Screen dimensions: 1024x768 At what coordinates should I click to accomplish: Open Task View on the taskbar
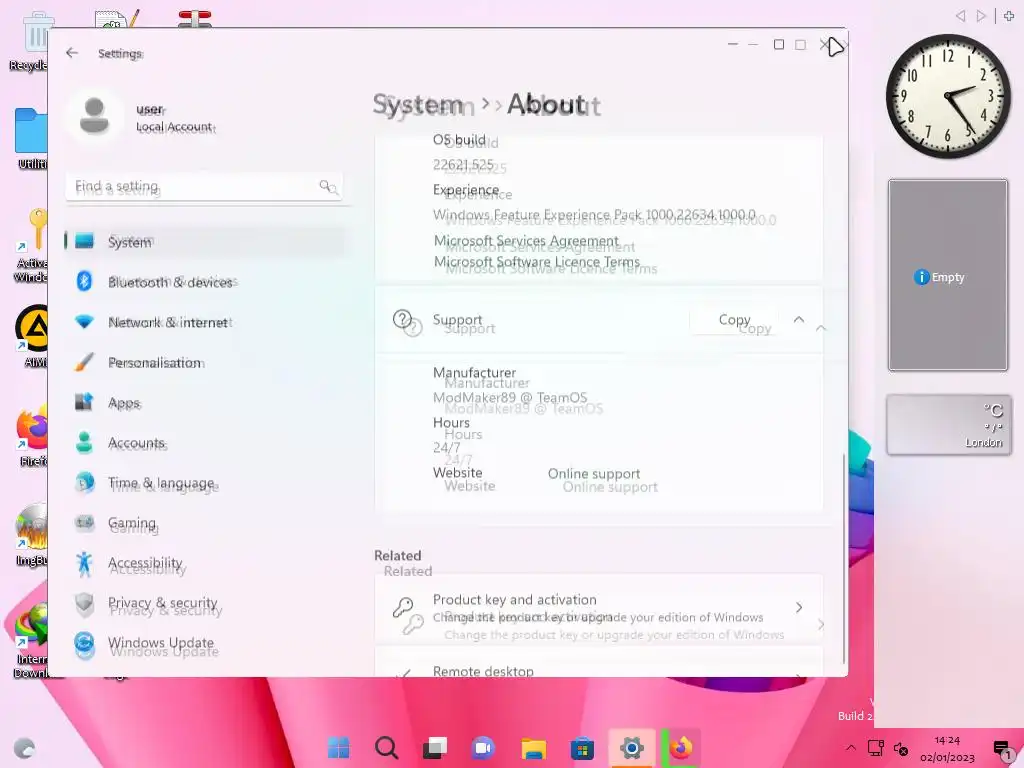(x=435, y=748)
